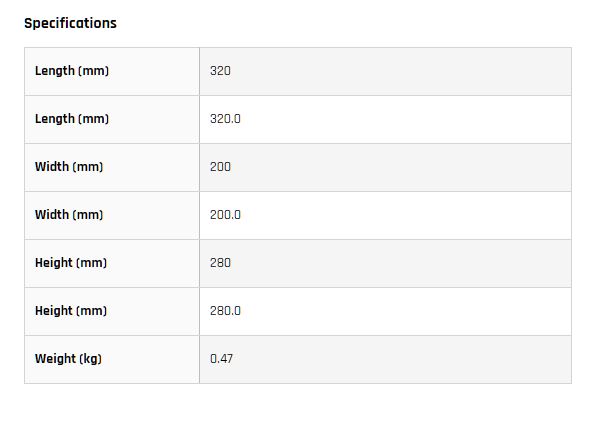This screenshot has height=426, width=610.
Task: Click the 200.0 width value
Action: click(x=225, y=214)
